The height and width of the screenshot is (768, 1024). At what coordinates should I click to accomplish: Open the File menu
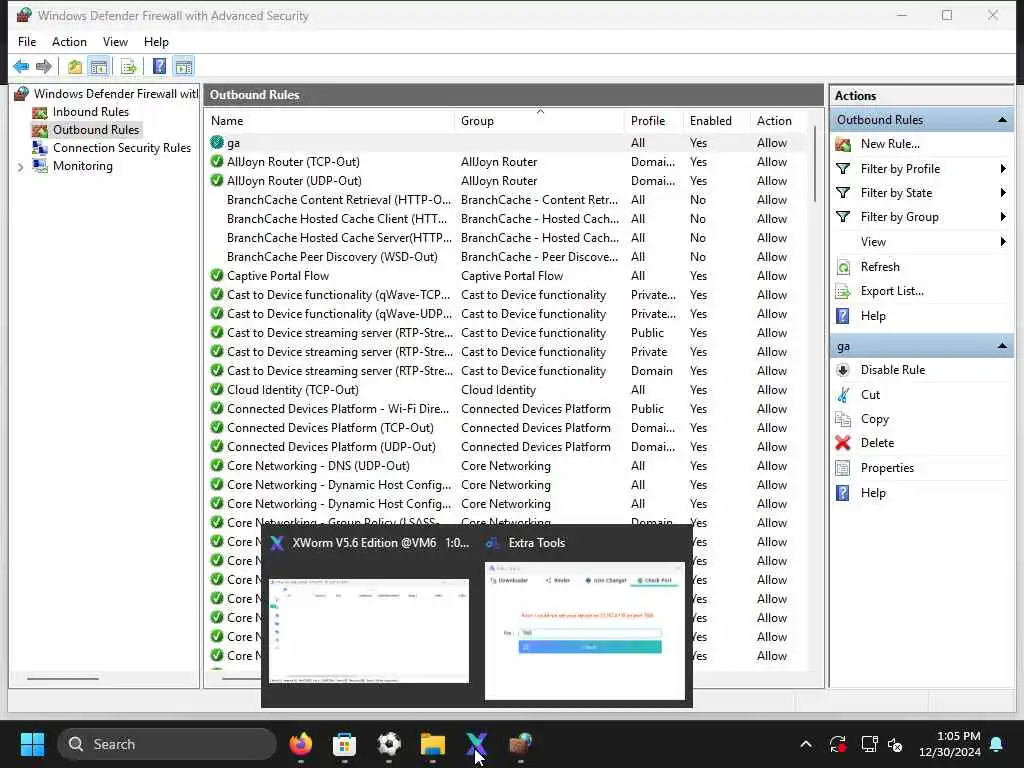(x=27, y=42)
